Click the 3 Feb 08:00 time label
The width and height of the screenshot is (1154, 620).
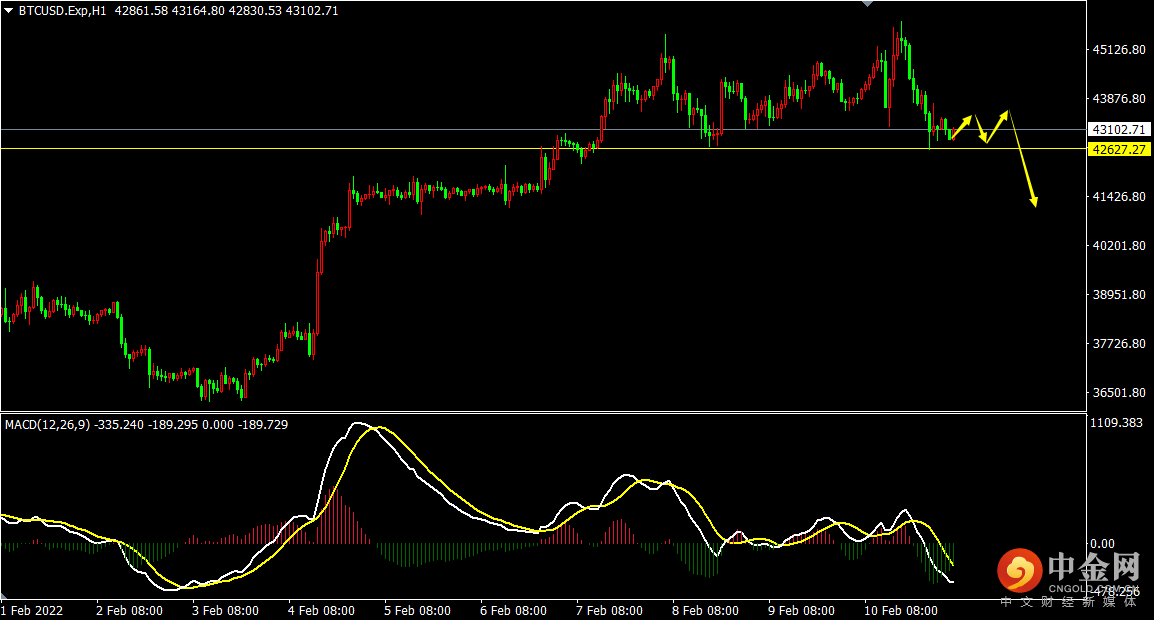225,611
